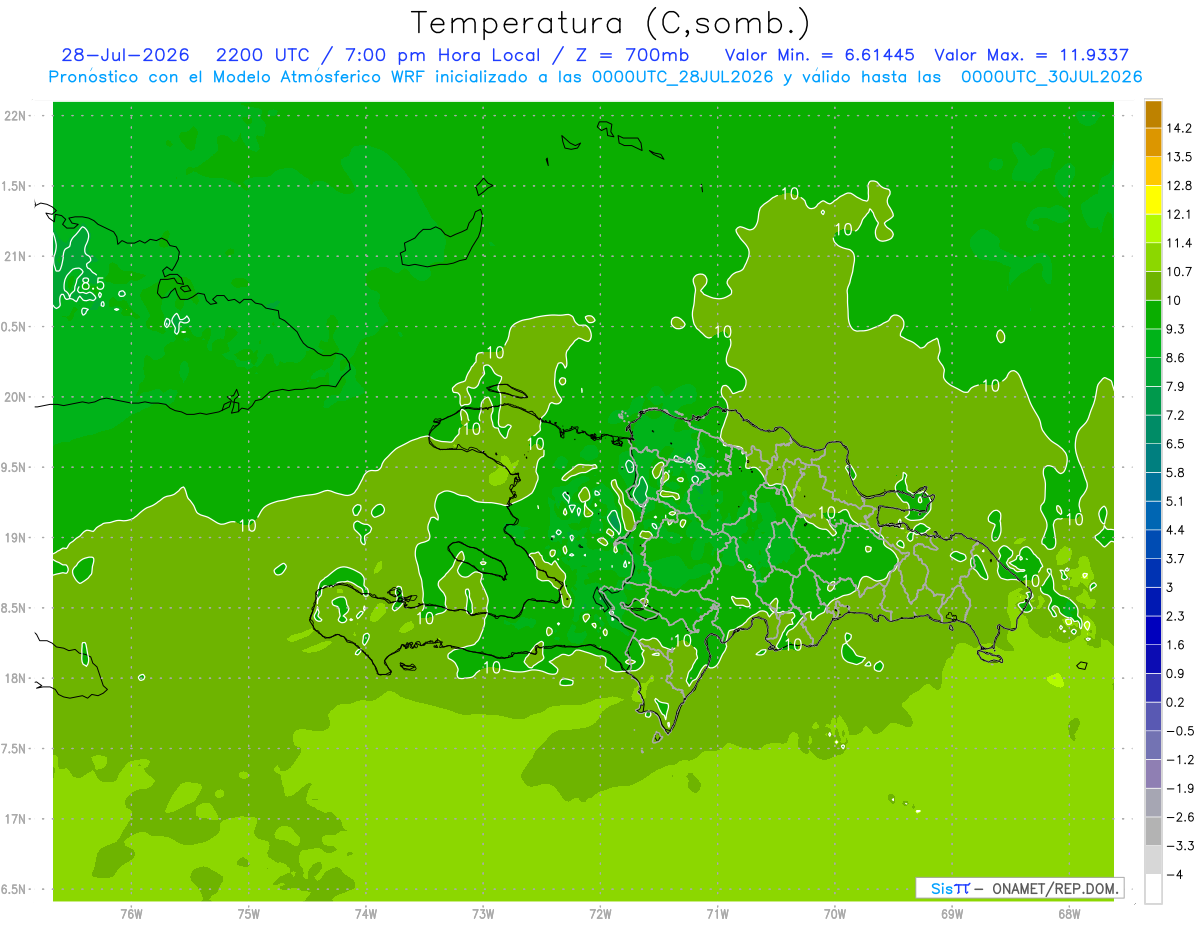Image resolution: width=1200 pixels, height=927 pixels.
Task: Click the "71W" longitude axis label
Action: (x=717, y=914)
